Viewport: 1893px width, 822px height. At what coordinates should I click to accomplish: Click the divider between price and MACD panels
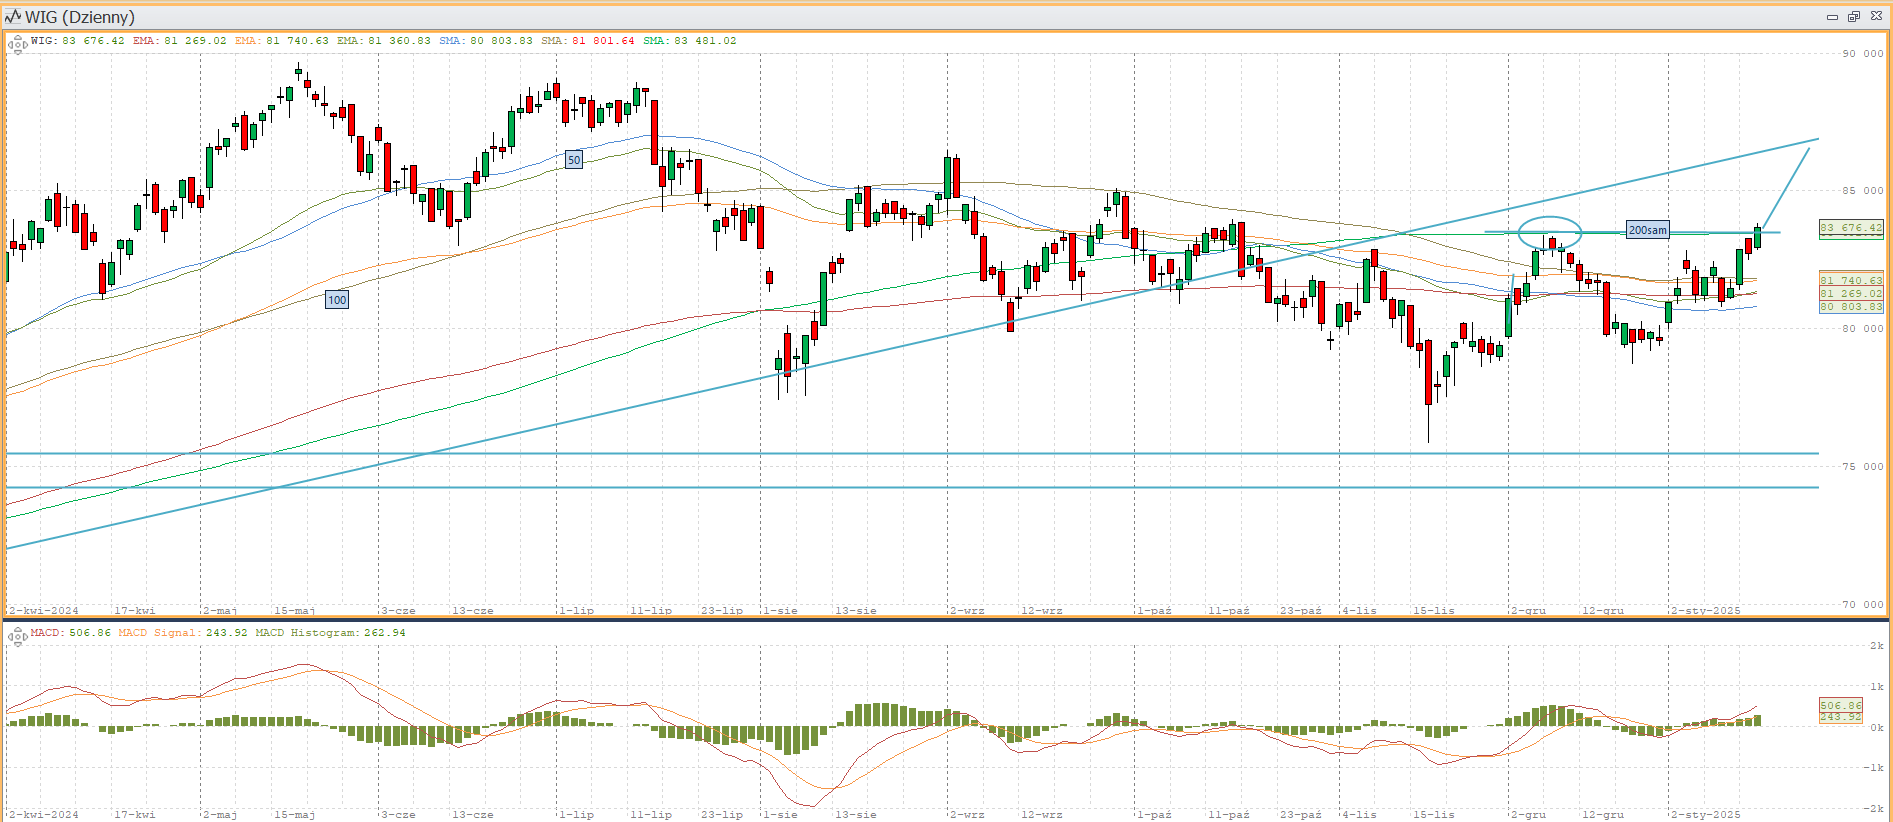click(x=946, y=619)
